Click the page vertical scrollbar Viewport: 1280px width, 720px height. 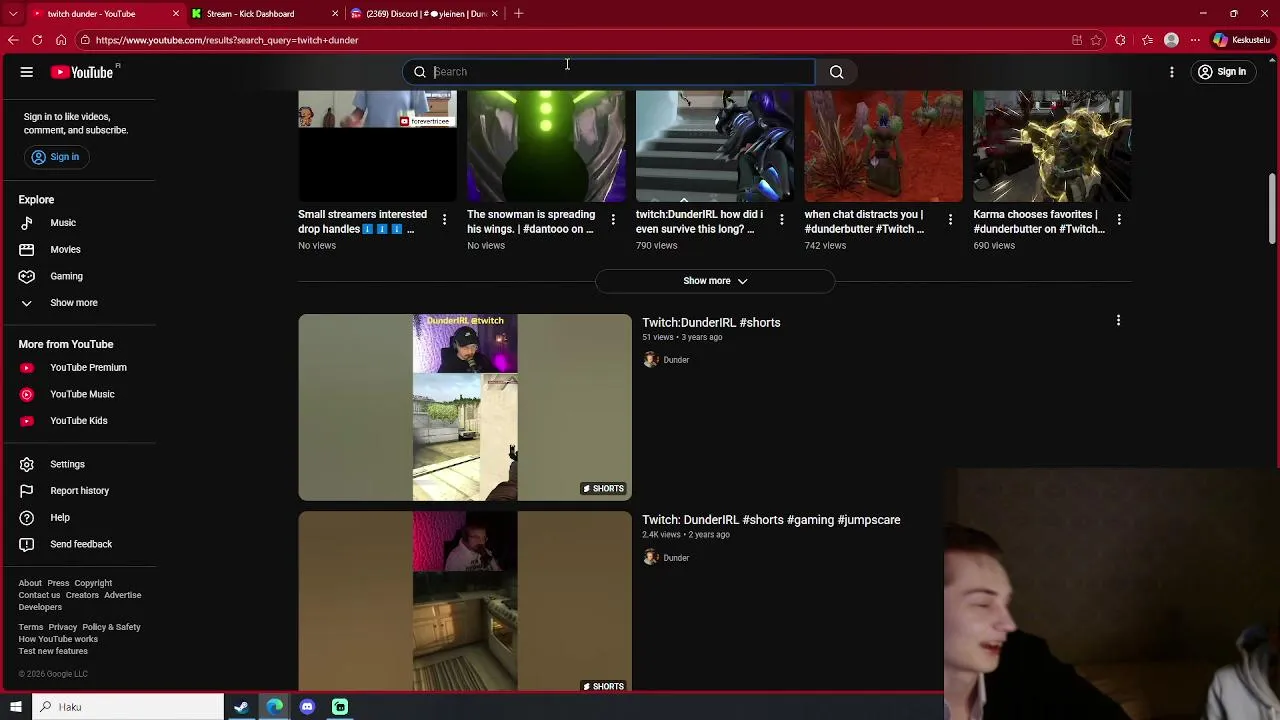coord(1273,210)
